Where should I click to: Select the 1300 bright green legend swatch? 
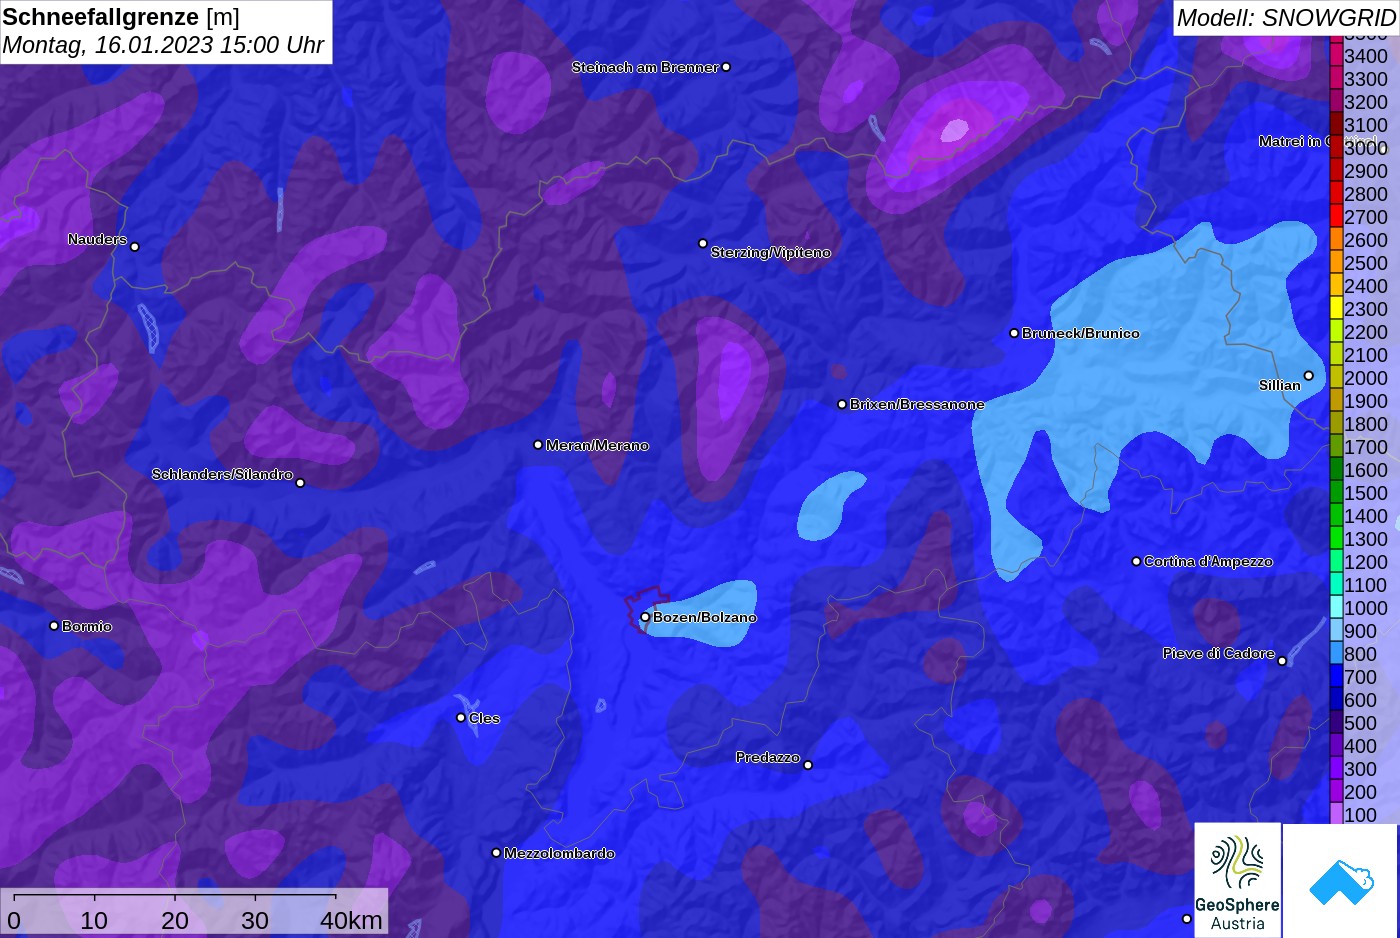click(1336, 539)
